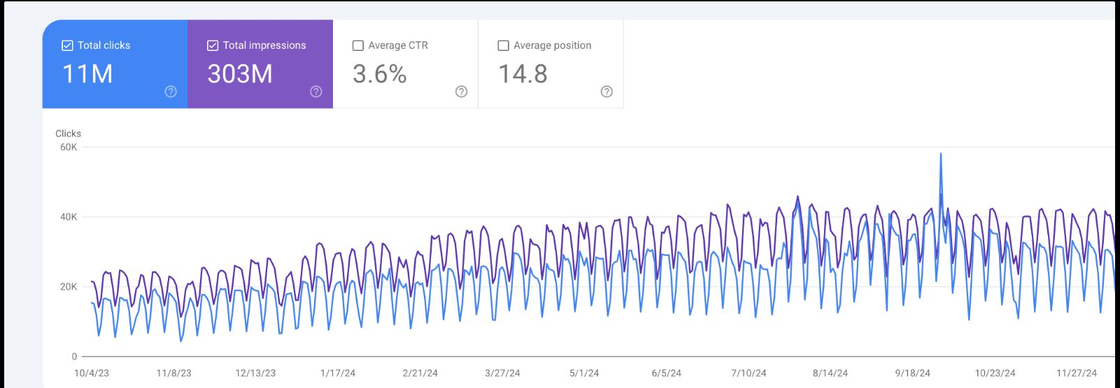The height and width of the screenshot is (388, 1120).
Task: Select the 14.8 average position value
Action: [522, 74]
